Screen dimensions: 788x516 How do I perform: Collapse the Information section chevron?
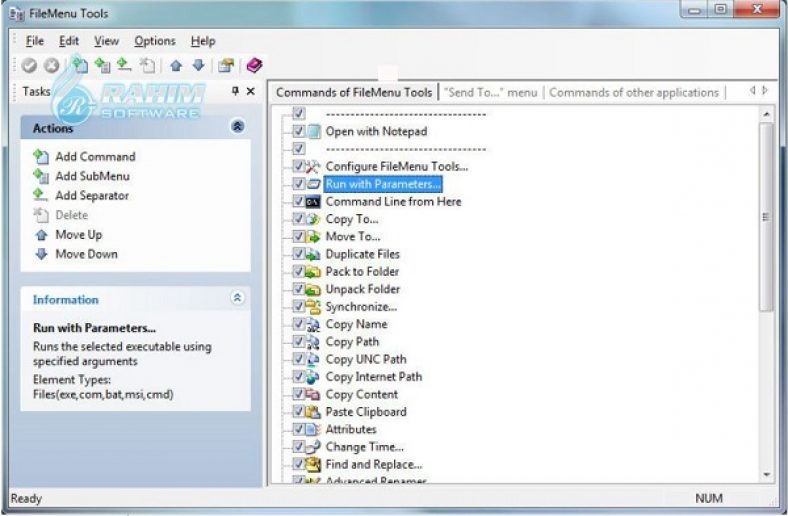click(x=238, y=298)
